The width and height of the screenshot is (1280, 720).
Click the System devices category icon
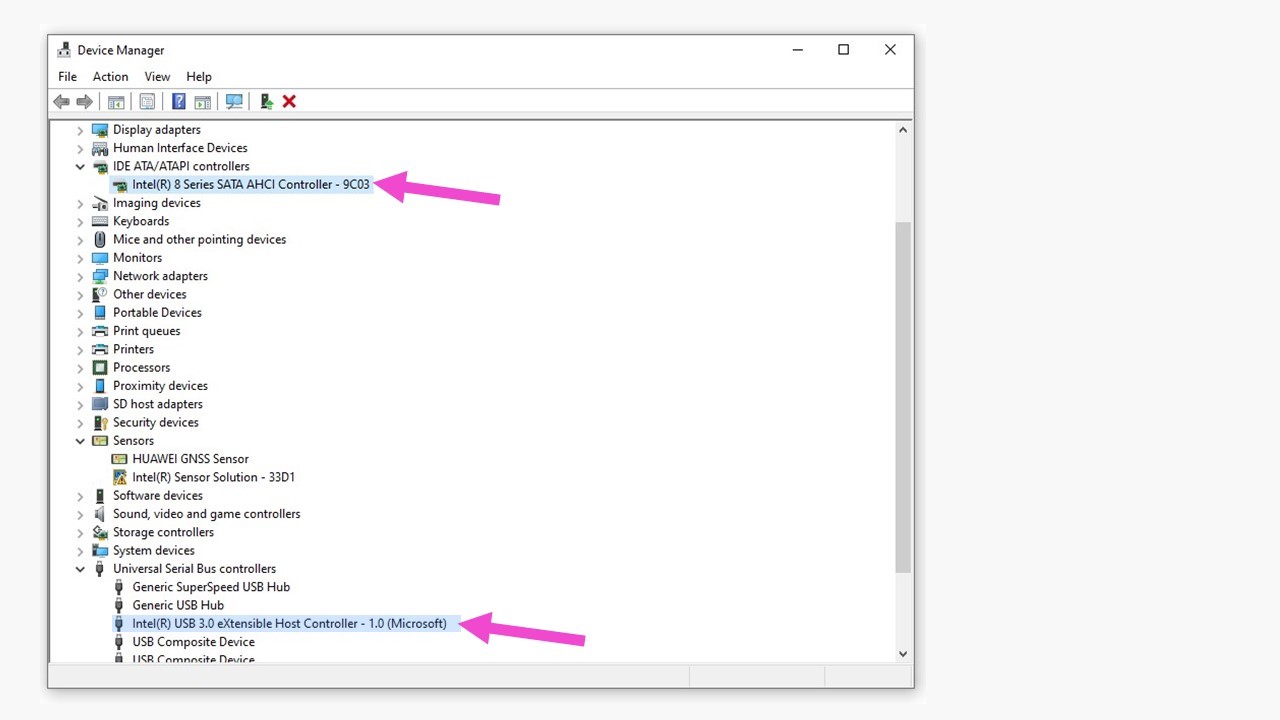click(100, 550)
